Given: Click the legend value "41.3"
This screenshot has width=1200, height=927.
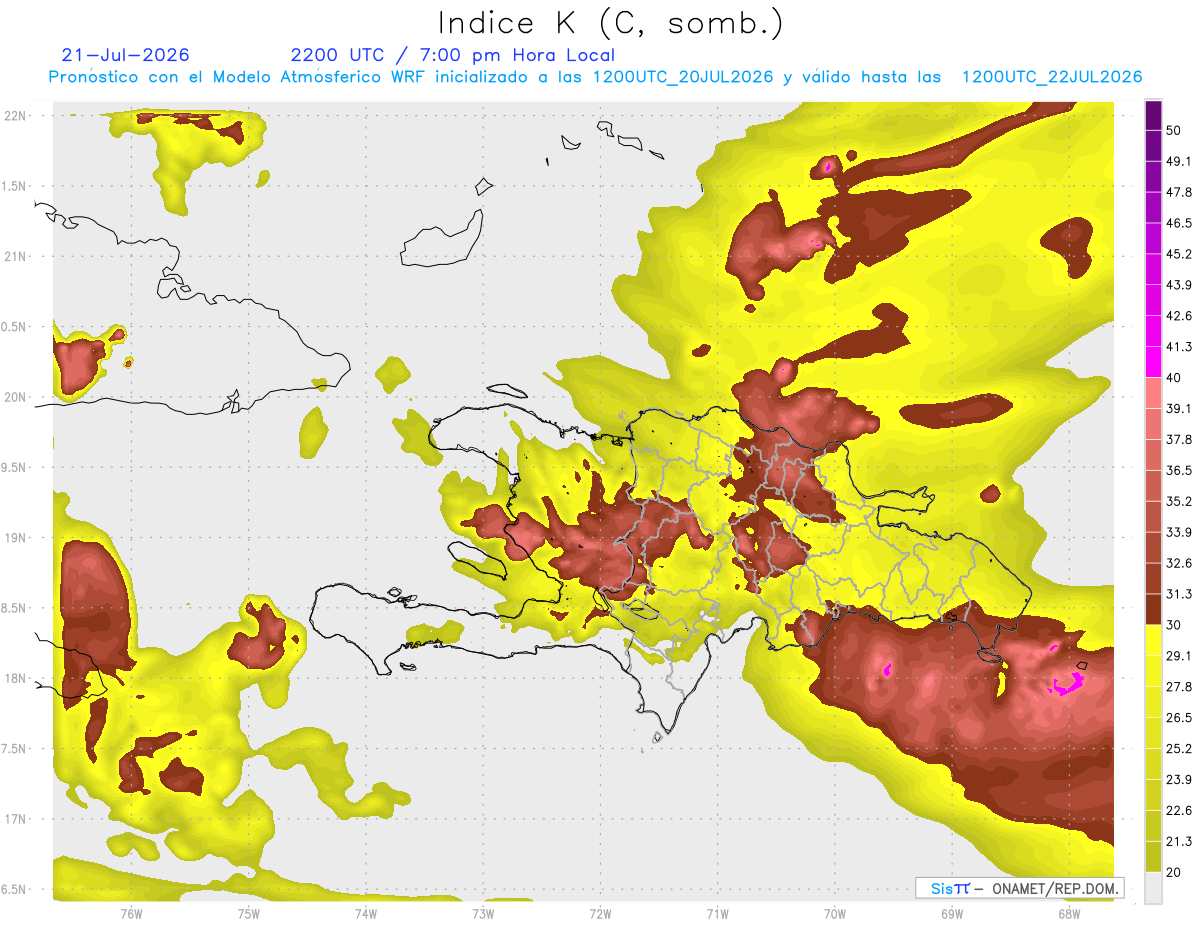Looking at the screenshot, I should click(1179, 347).
